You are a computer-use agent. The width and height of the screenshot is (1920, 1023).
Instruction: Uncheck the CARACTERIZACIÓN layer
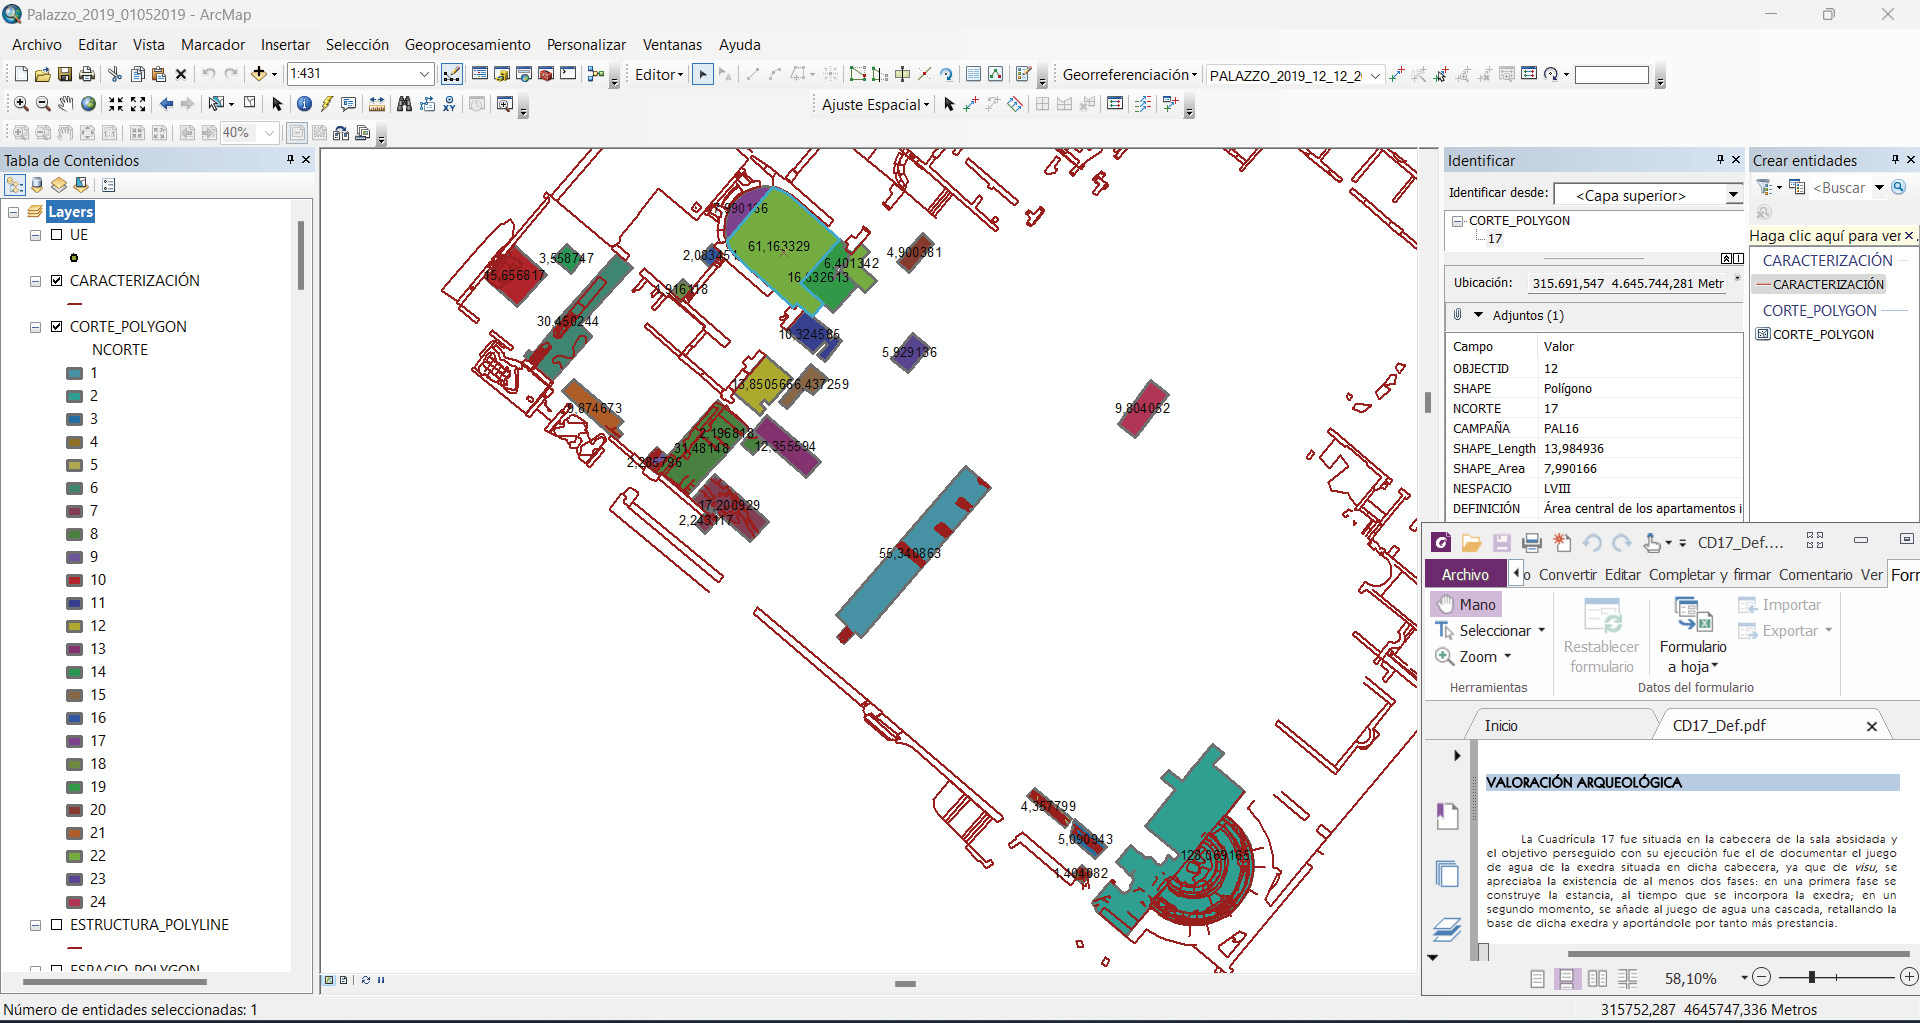pos(57,281)
